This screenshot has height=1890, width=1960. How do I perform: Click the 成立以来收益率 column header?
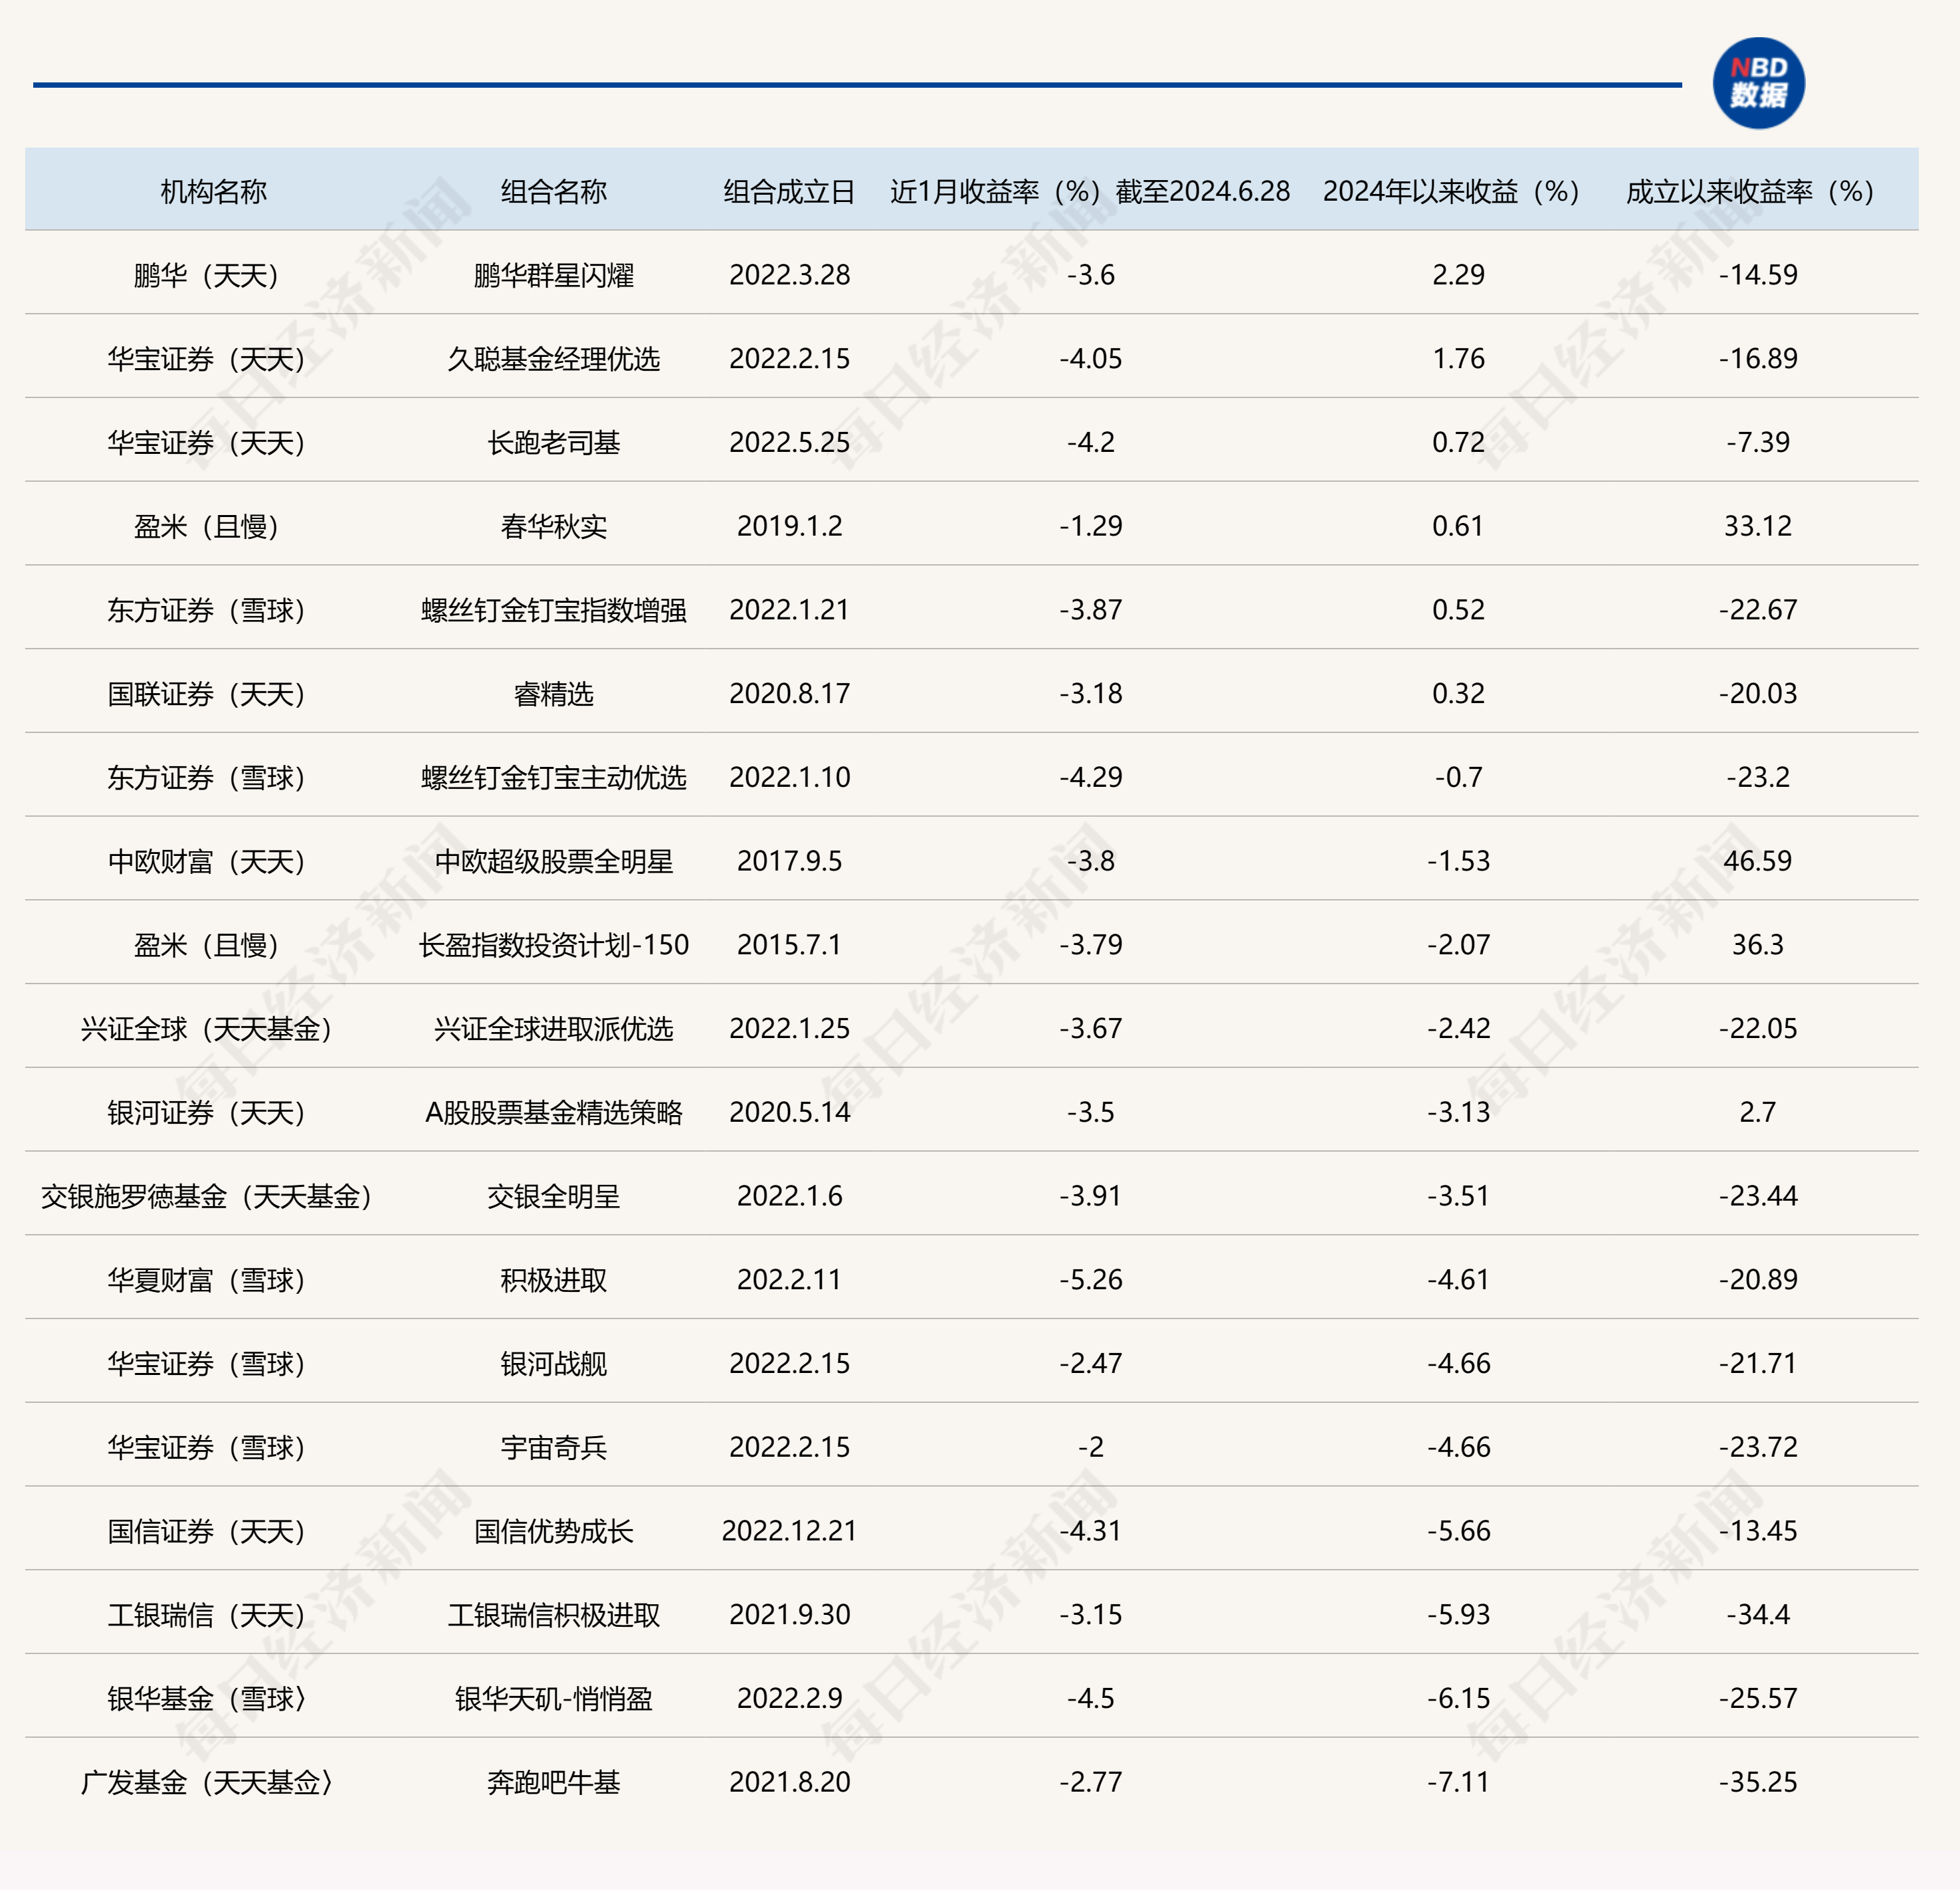[x=1750, y=191]
